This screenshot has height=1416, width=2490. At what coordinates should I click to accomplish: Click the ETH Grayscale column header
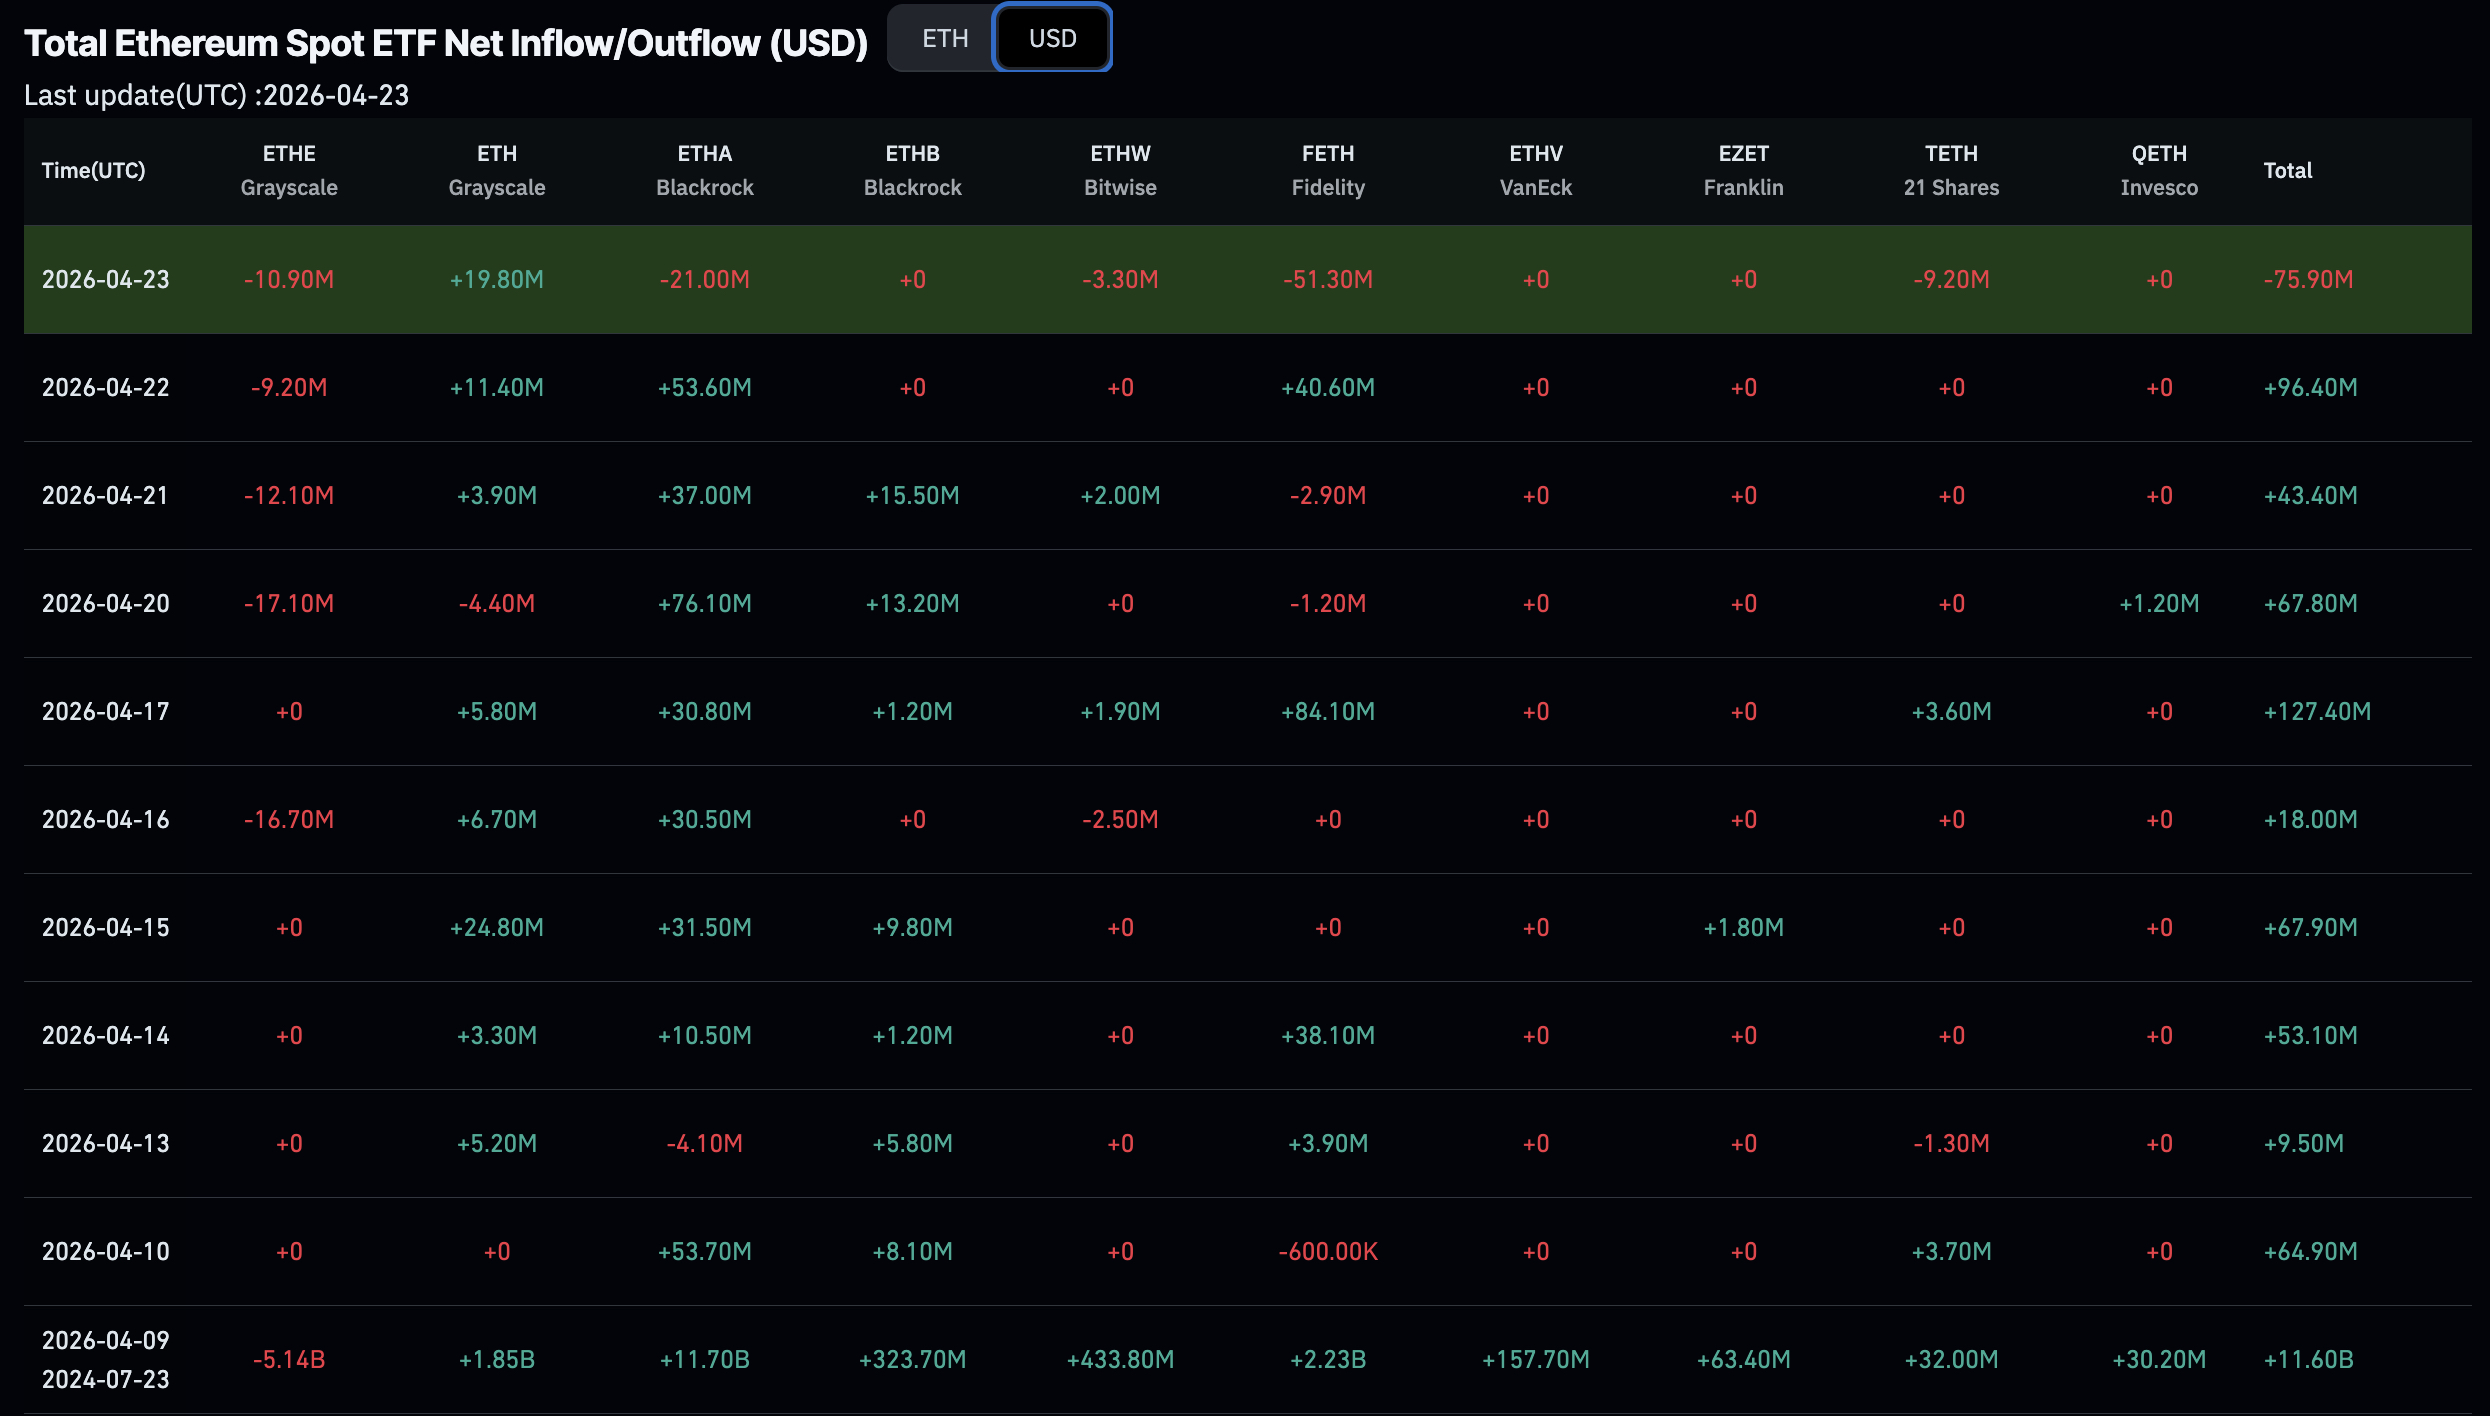point(498,170)
